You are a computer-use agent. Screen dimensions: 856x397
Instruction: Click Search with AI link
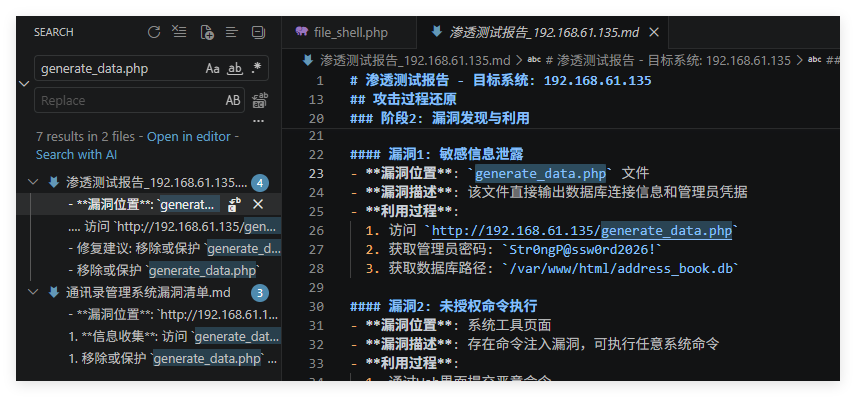[76, 155]
